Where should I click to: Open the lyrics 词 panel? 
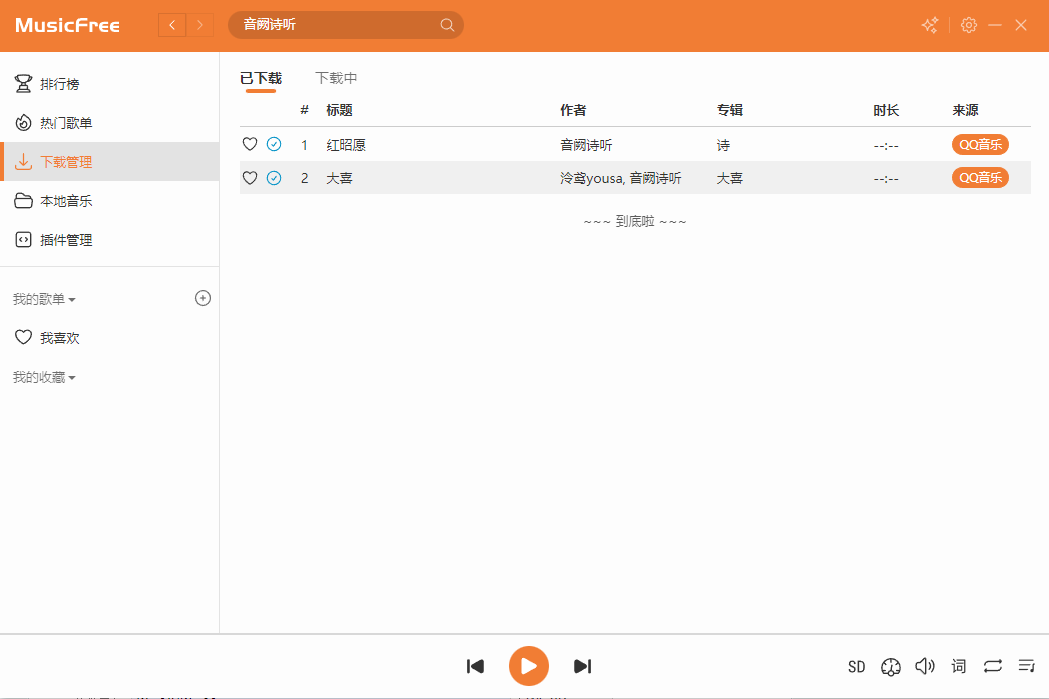pos(958,666)
